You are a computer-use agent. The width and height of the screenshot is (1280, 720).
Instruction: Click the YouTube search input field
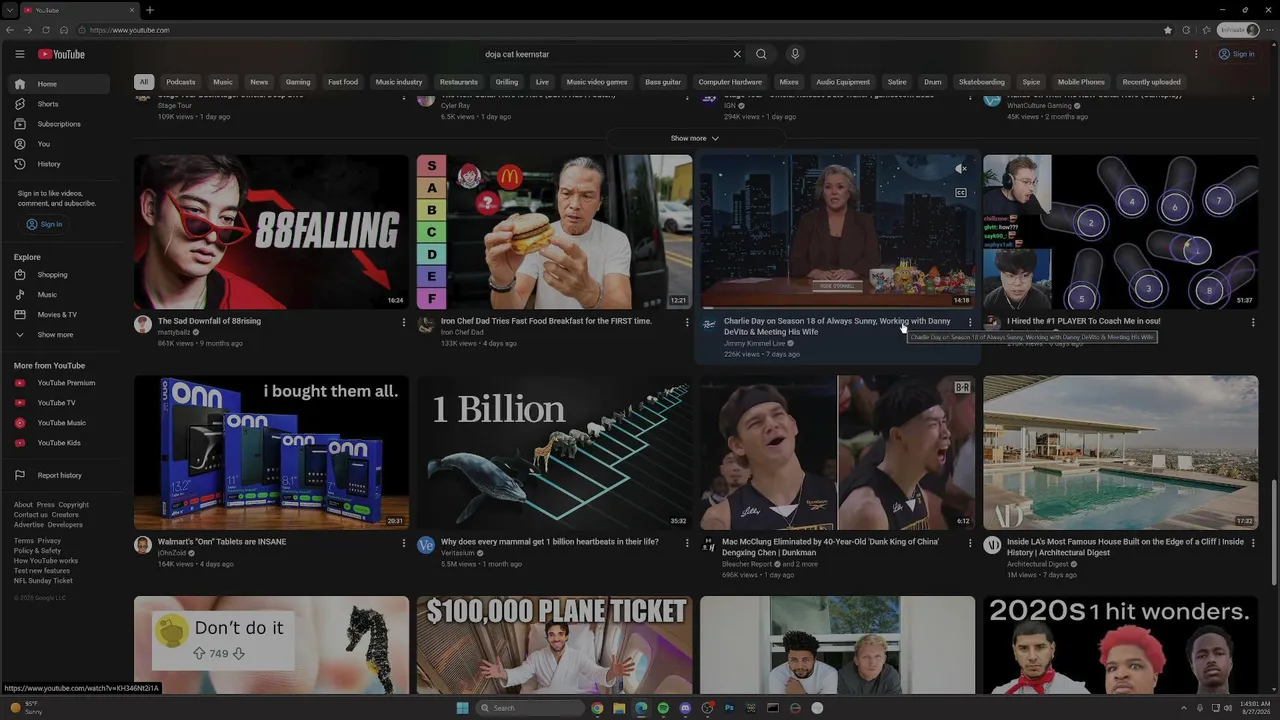coord(605,54)
